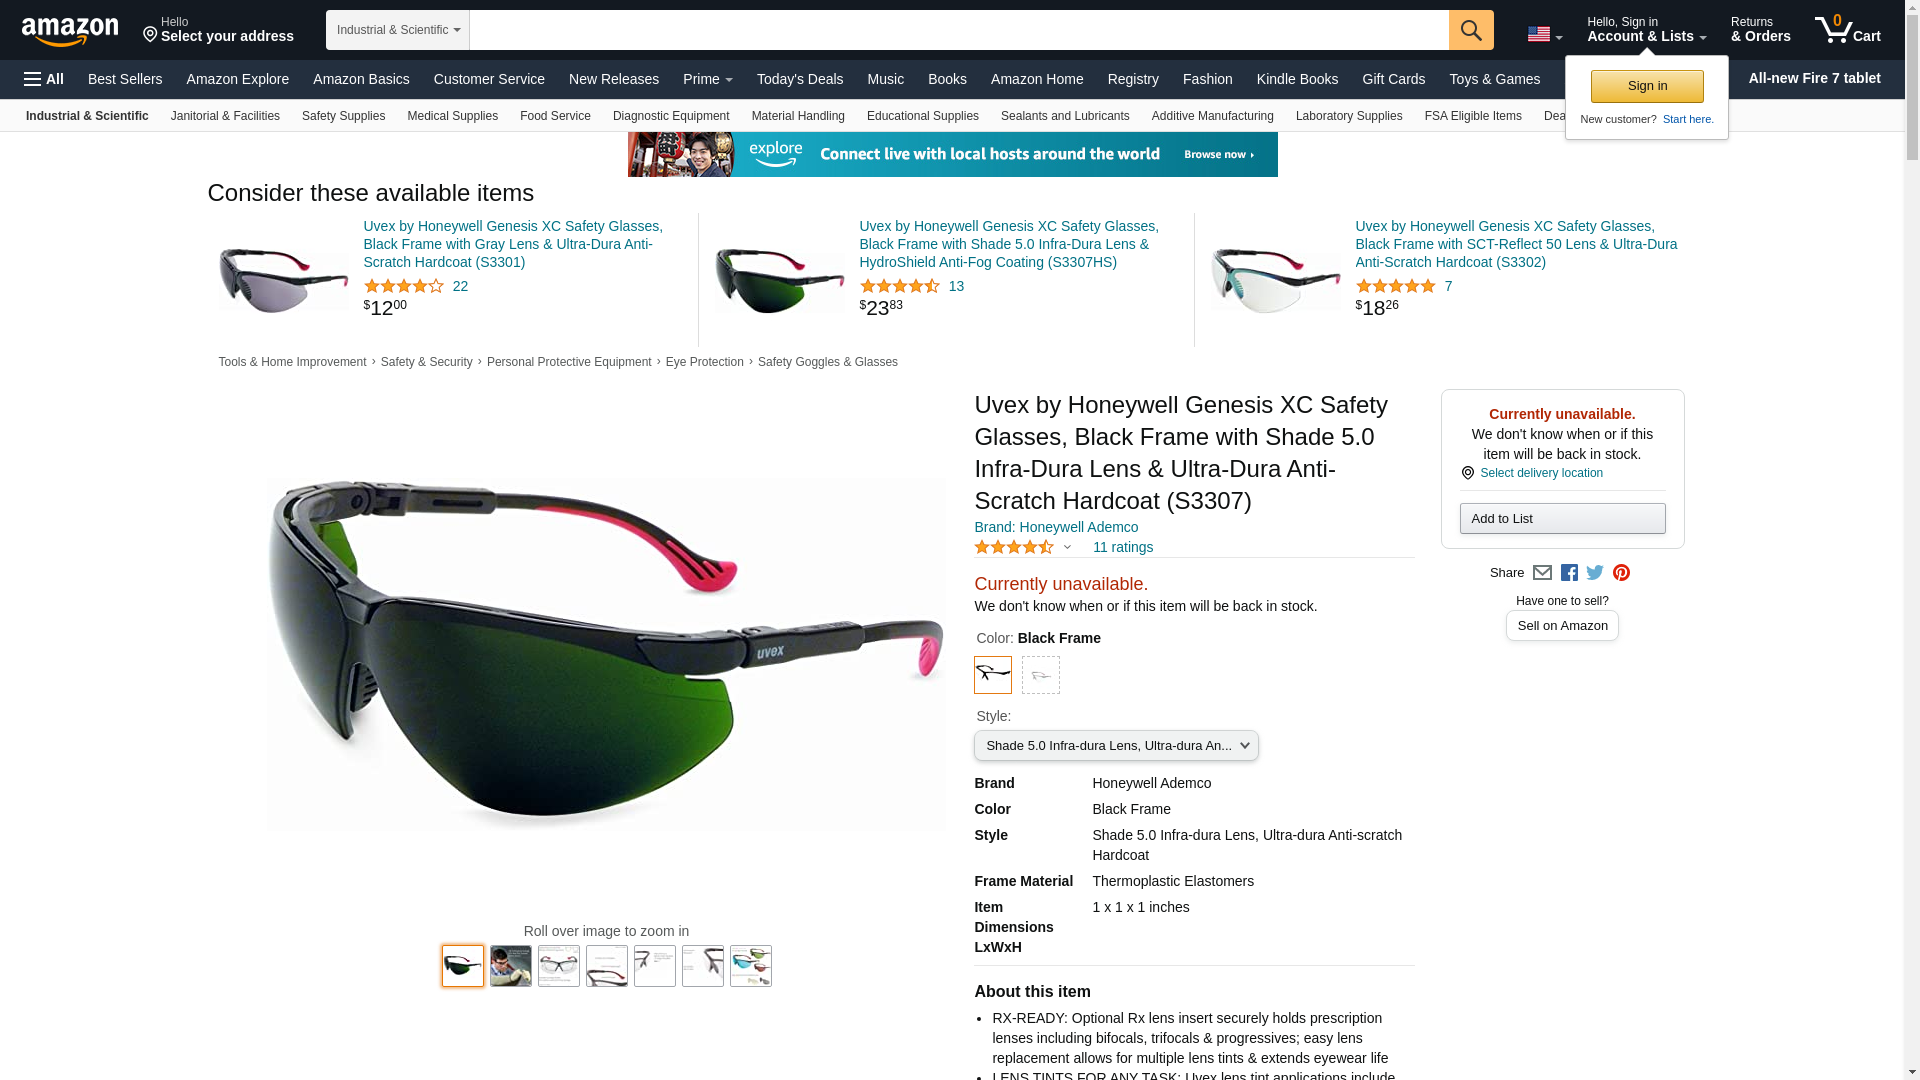Image resolution: width=1920 pixels, height=1080 pixels.
Task: Click the Add to List button
Action: 1562,518
